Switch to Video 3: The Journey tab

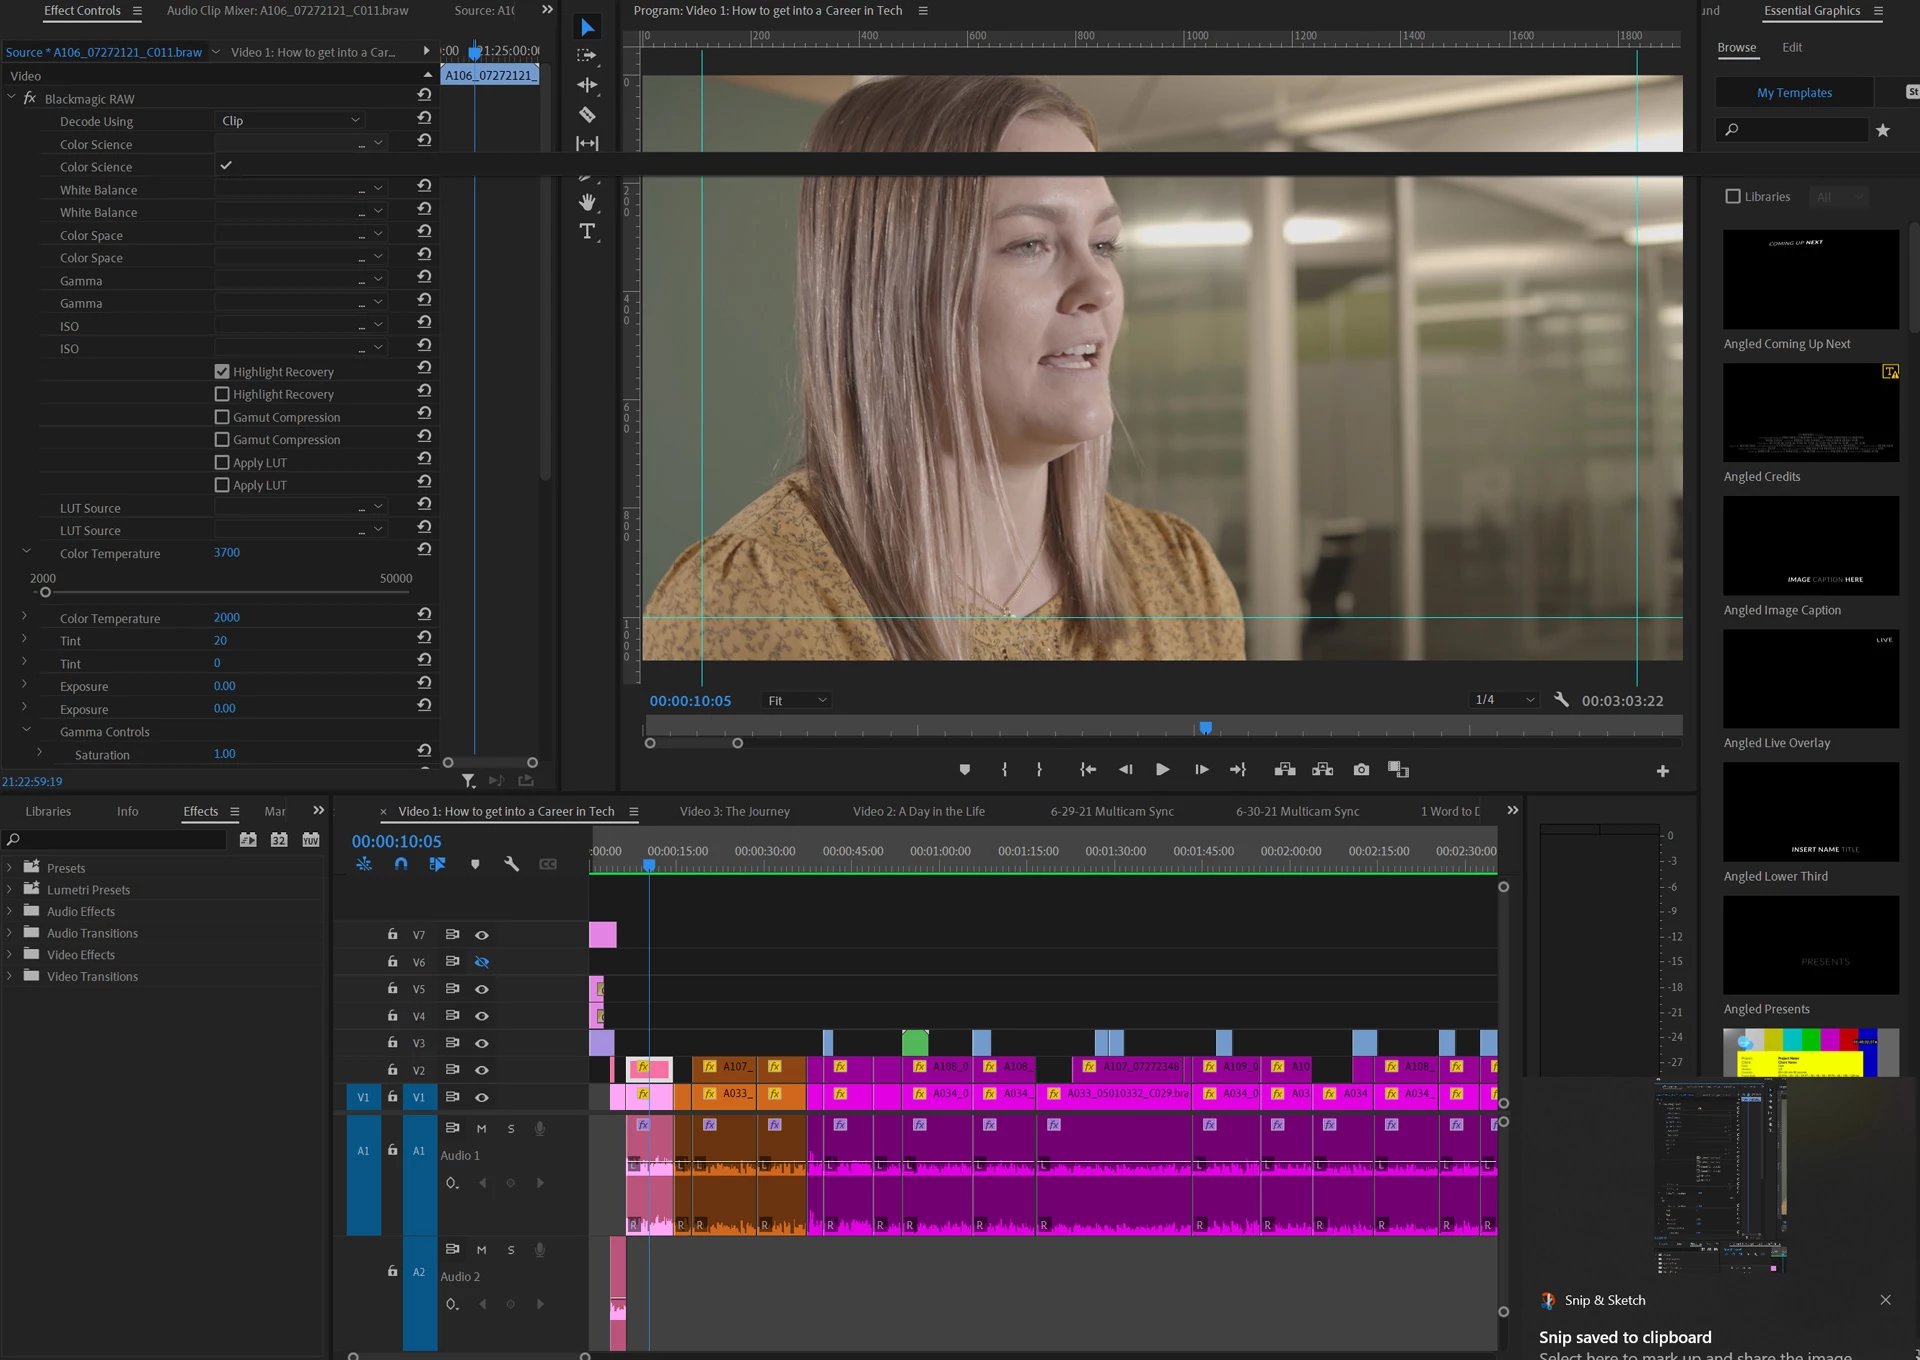734,812
